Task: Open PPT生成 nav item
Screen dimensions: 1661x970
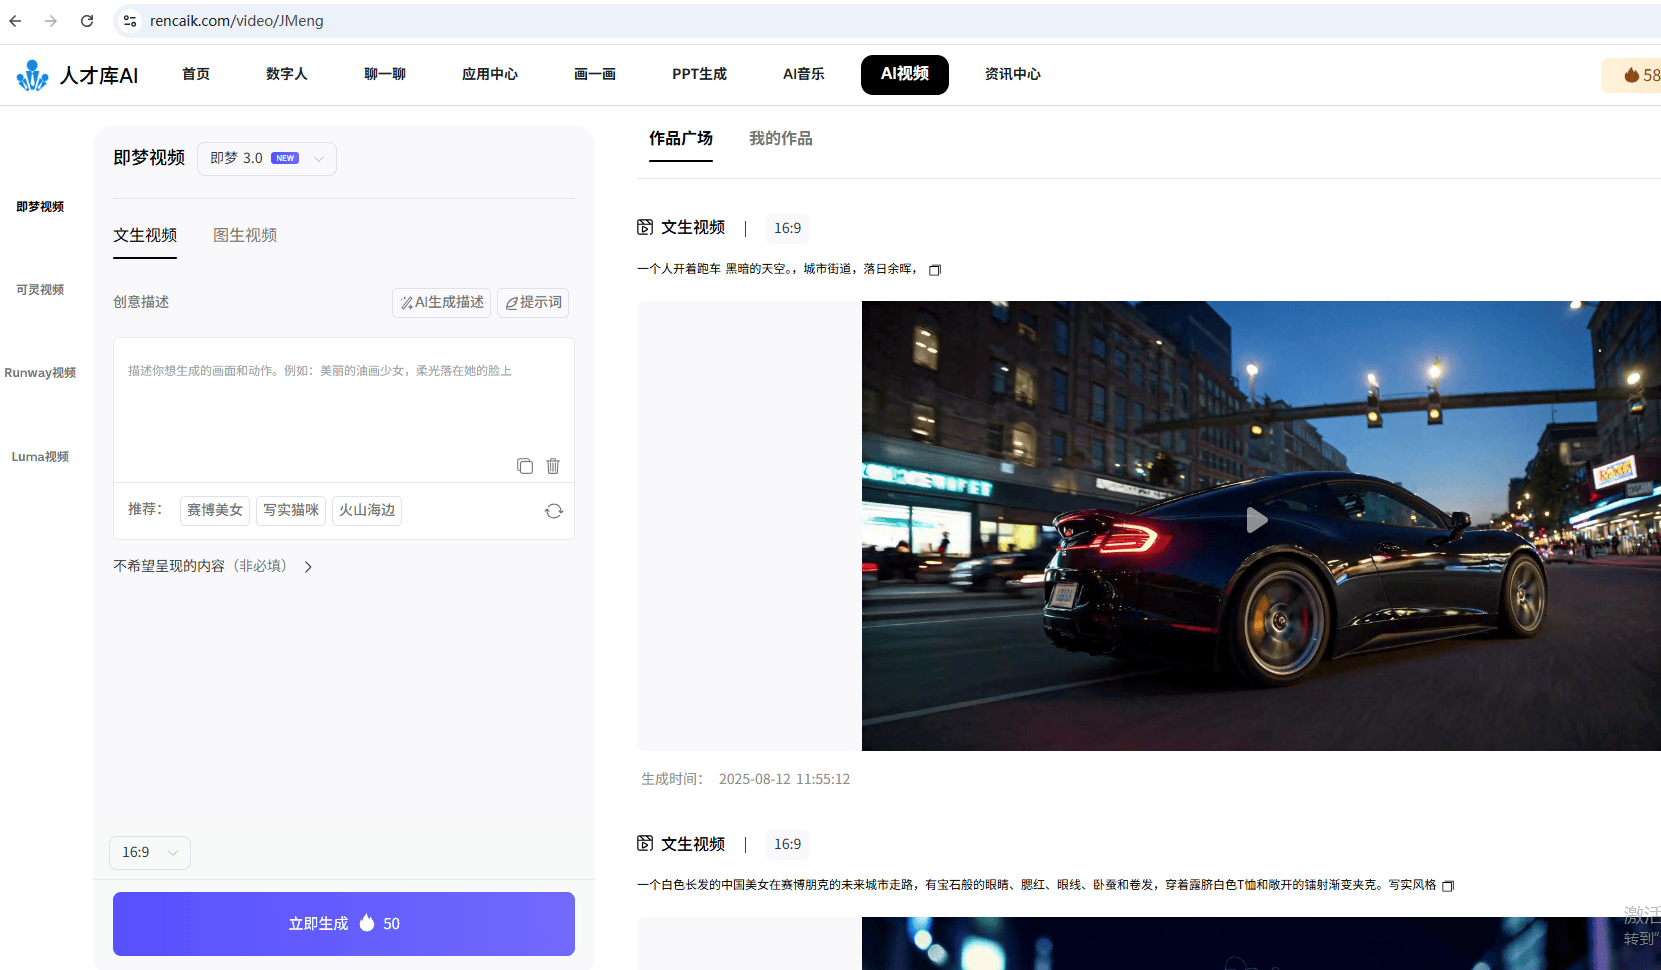Action: [x=699, y=74]
